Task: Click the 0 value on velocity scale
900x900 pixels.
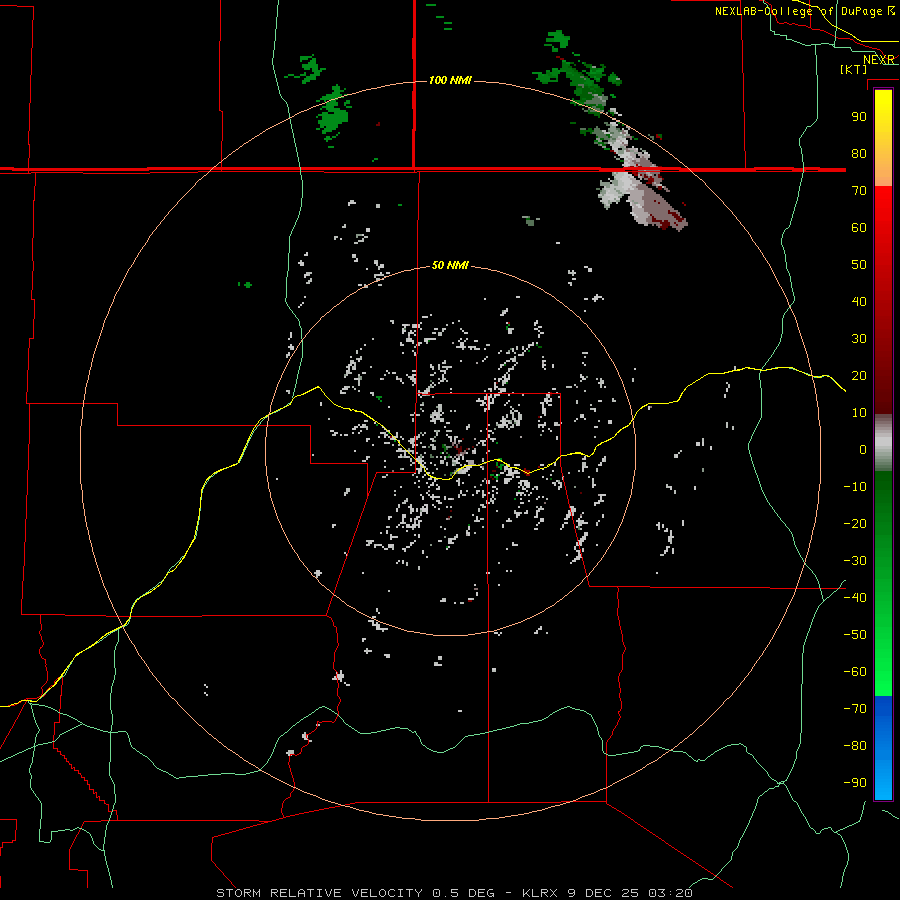Action: coord(863,449)
